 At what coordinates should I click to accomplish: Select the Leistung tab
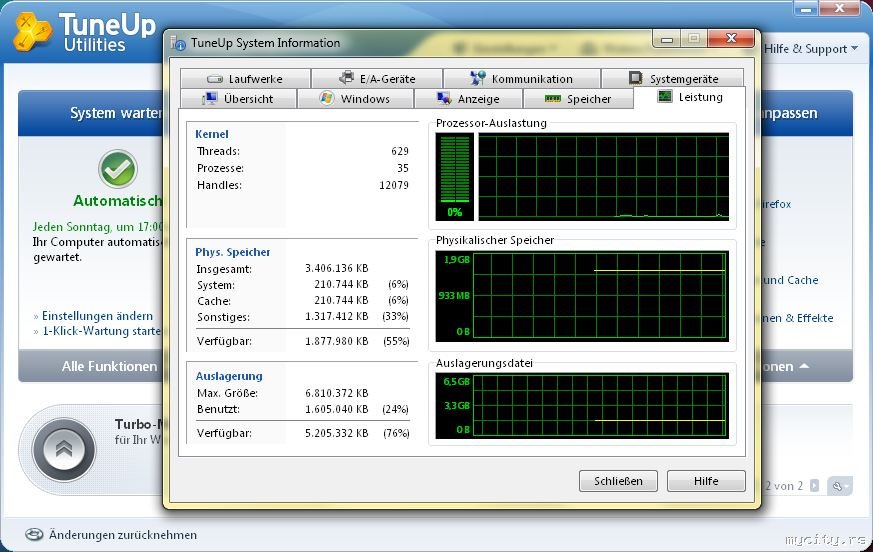point(689,97)
